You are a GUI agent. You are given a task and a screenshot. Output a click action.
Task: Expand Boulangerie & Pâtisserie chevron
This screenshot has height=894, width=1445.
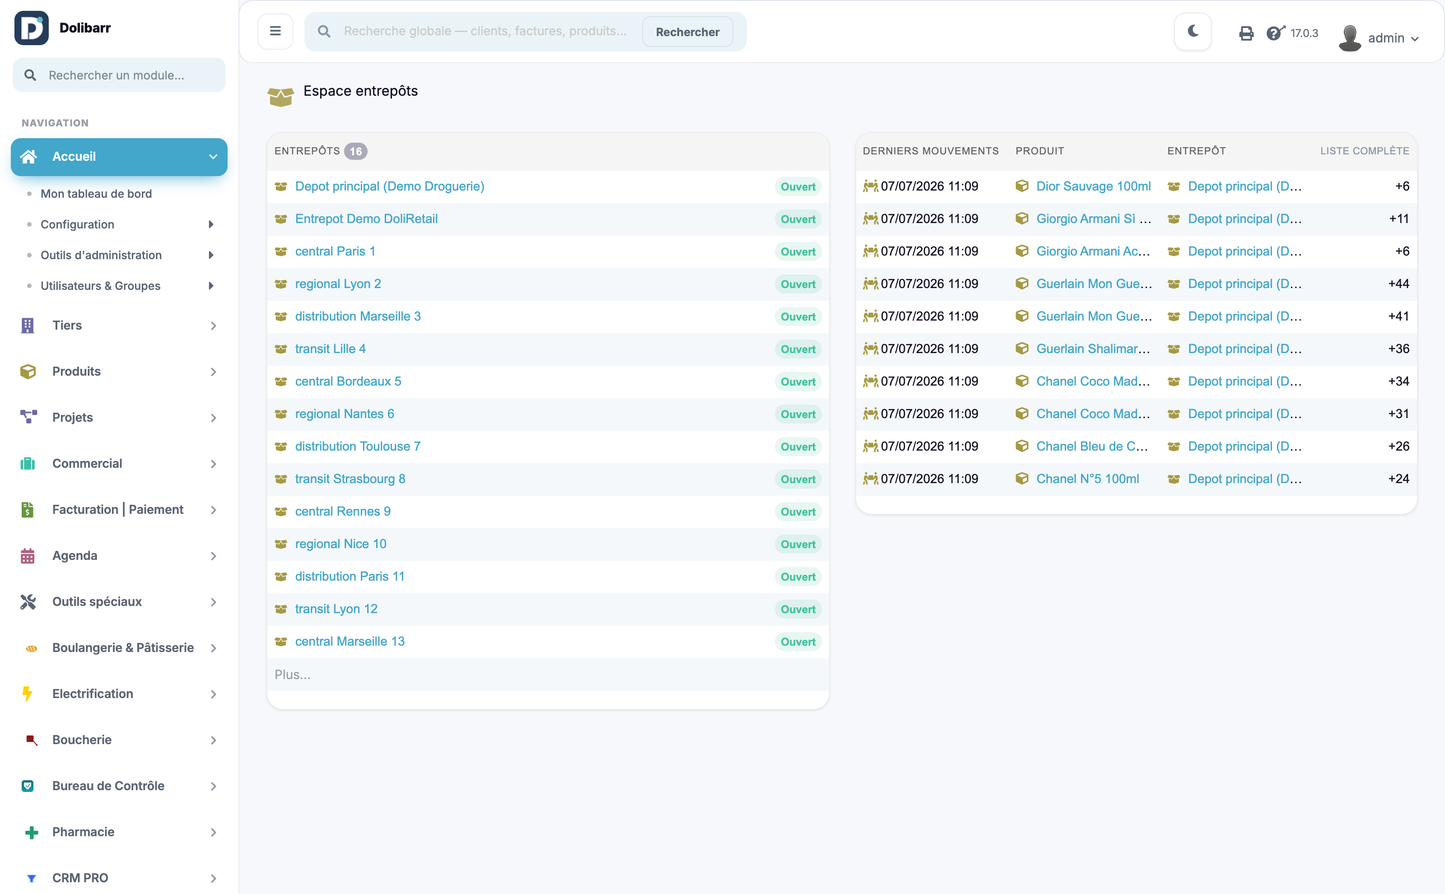coord(213,648)
